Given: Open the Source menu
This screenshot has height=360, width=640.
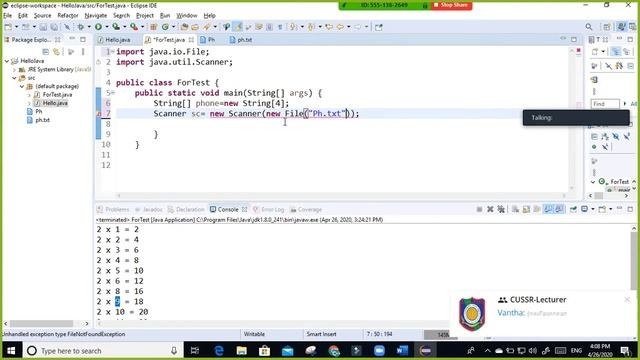Looking at the screenshot, I should click(x=42, y=16).
